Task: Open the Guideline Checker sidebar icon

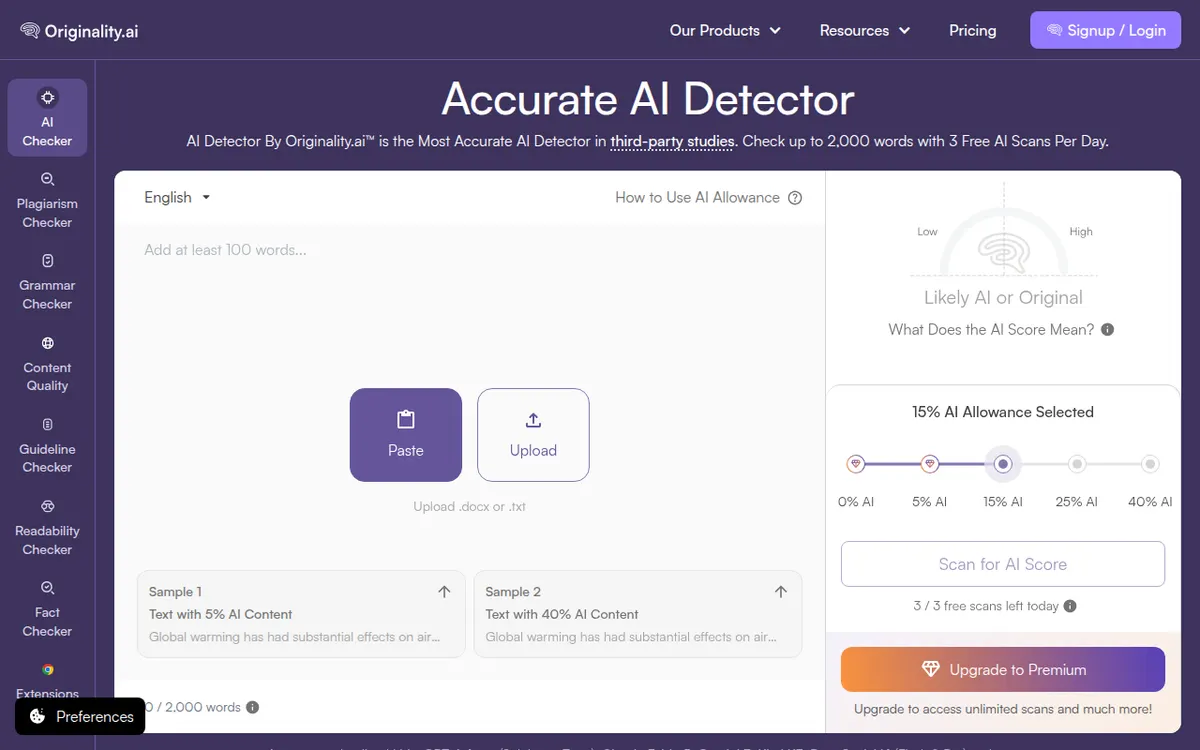Action: [47, 425]
